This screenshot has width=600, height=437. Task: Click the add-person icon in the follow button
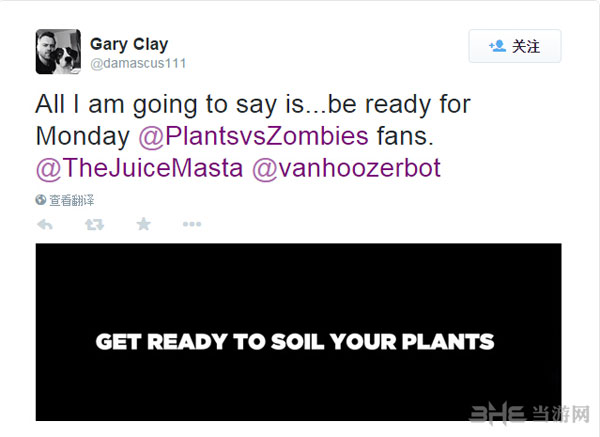coord(496,46)
